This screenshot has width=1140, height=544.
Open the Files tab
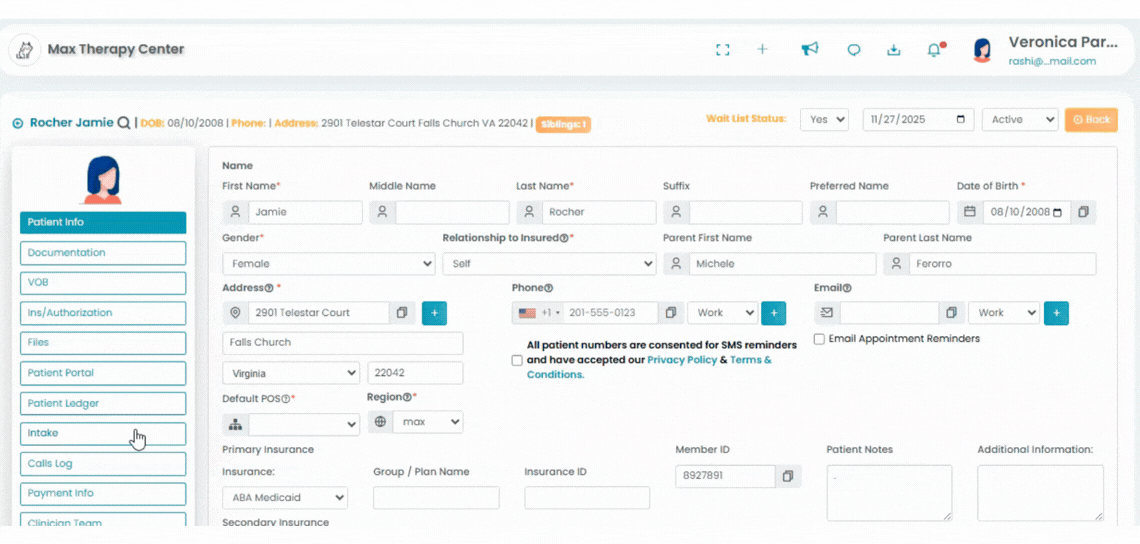103,343
